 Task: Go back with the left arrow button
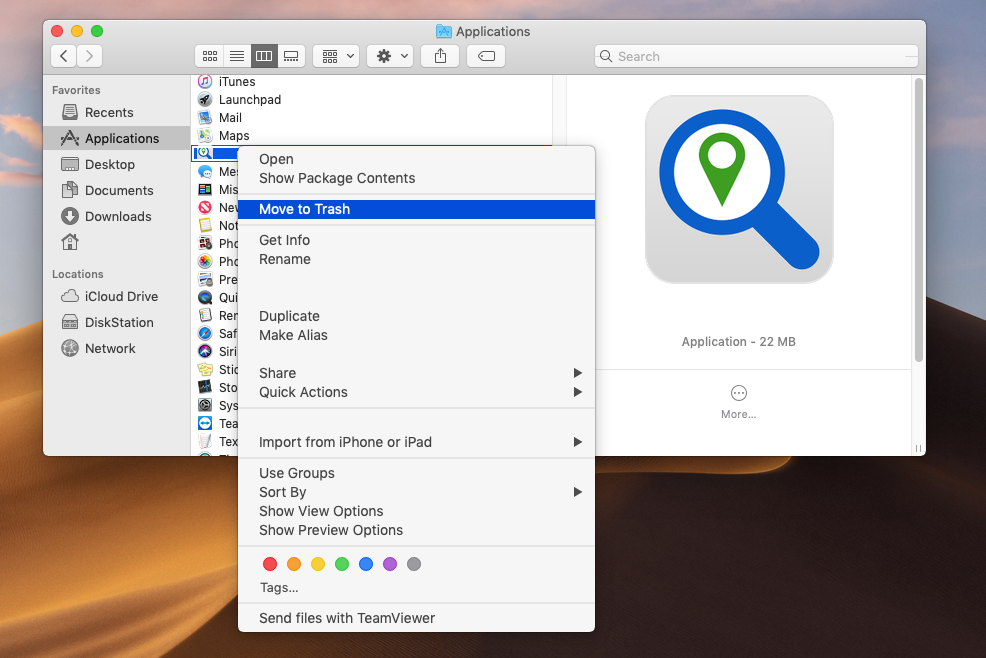(x=65, y=56)
